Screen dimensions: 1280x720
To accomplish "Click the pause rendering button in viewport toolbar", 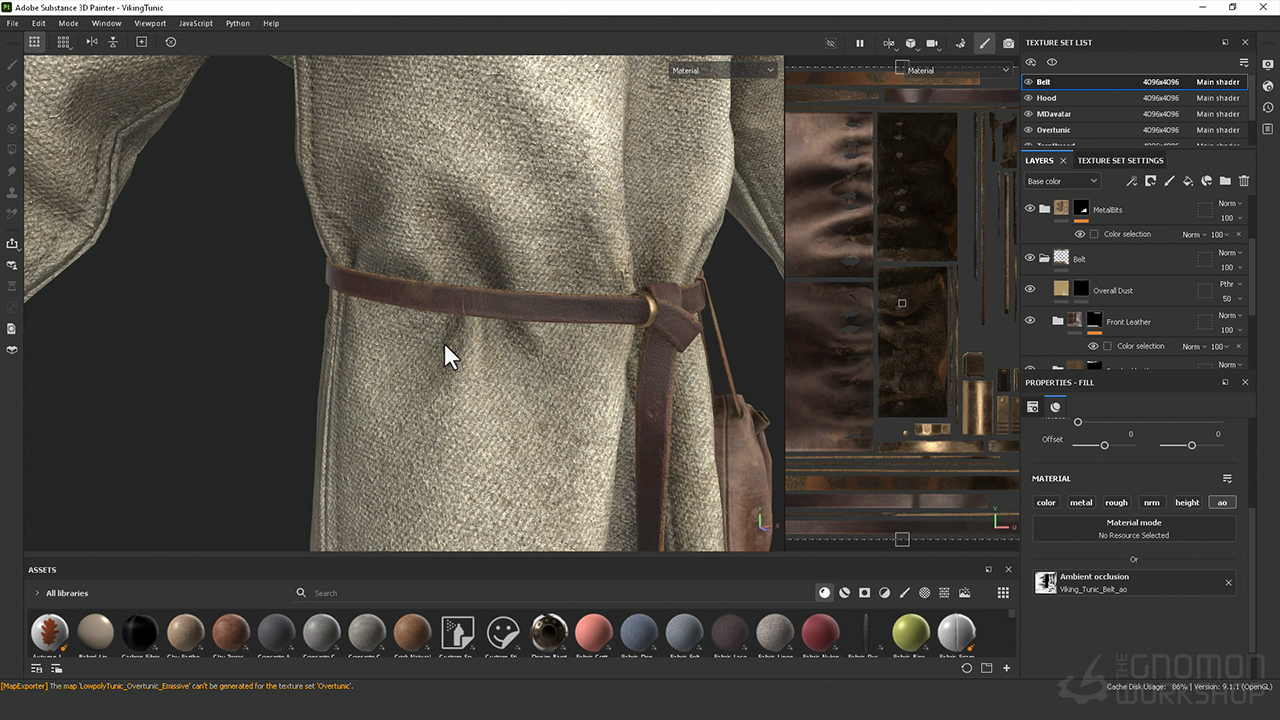I will (x=859, y=43).
